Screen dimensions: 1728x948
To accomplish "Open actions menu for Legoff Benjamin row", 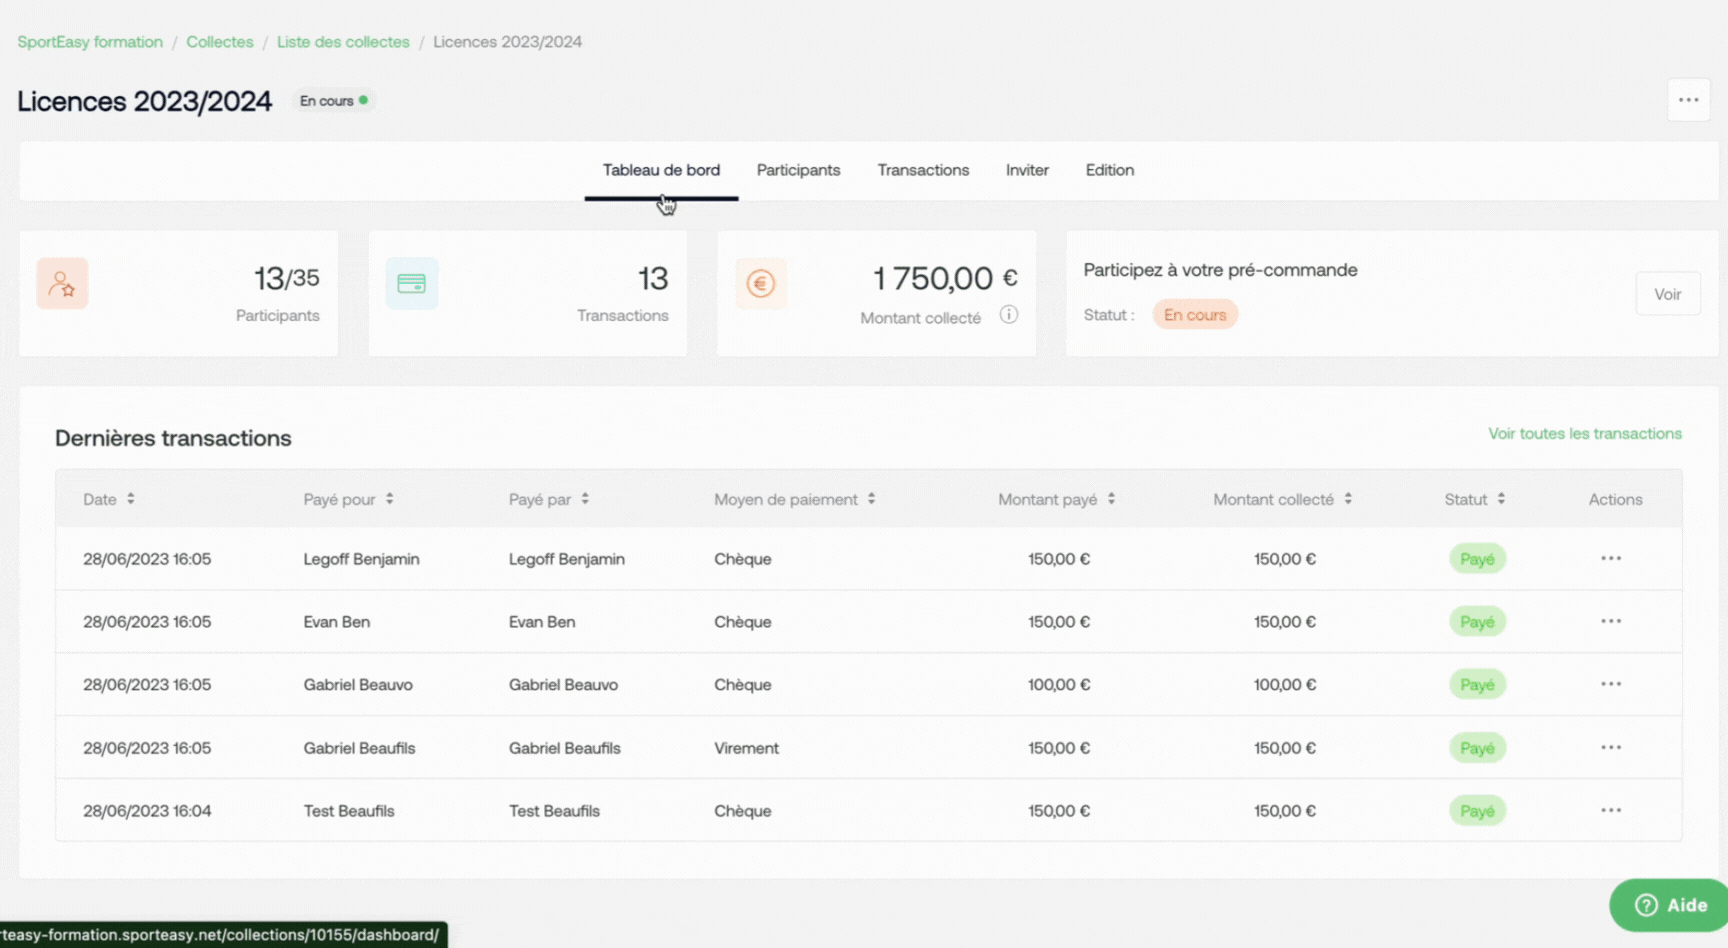I will point(1611,558).
